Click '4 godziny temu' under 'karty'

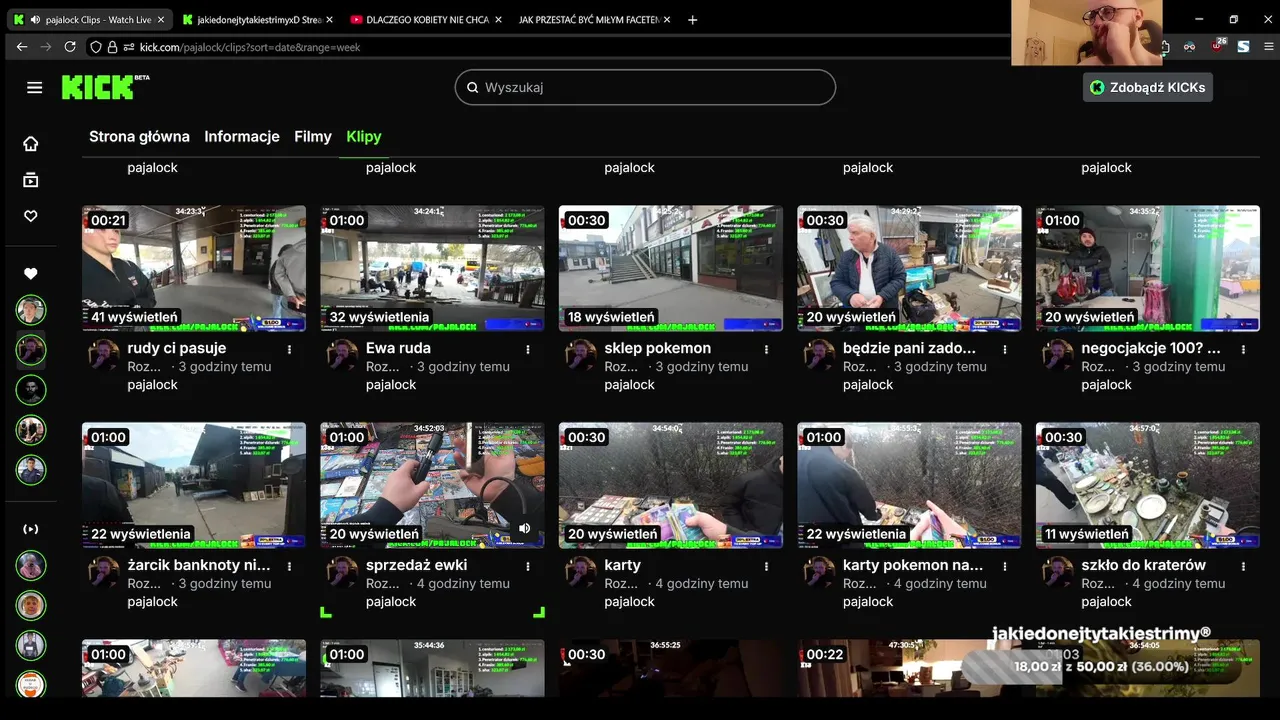tap(702, 584)
